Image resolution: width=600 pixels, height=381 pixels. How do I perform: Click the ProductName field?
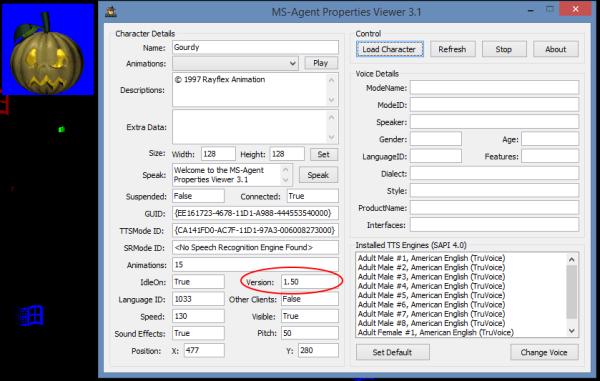click(494, 208)
